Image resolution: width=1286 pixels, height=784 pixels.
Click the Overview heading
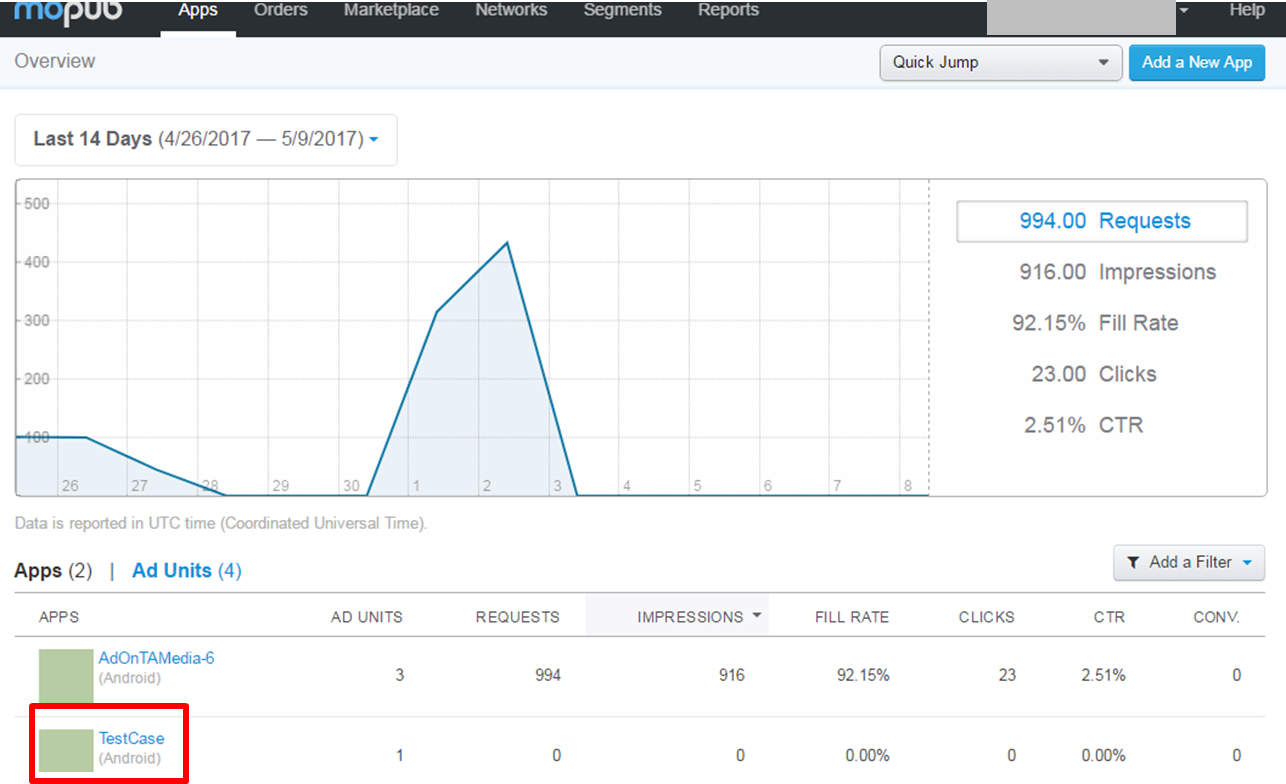click(x=55, y=61)
